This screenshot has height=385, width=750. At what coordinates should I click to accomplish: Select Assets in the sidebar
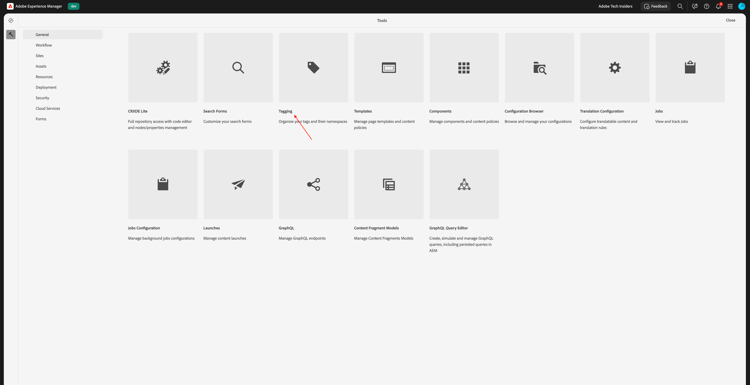click(41, 66)
